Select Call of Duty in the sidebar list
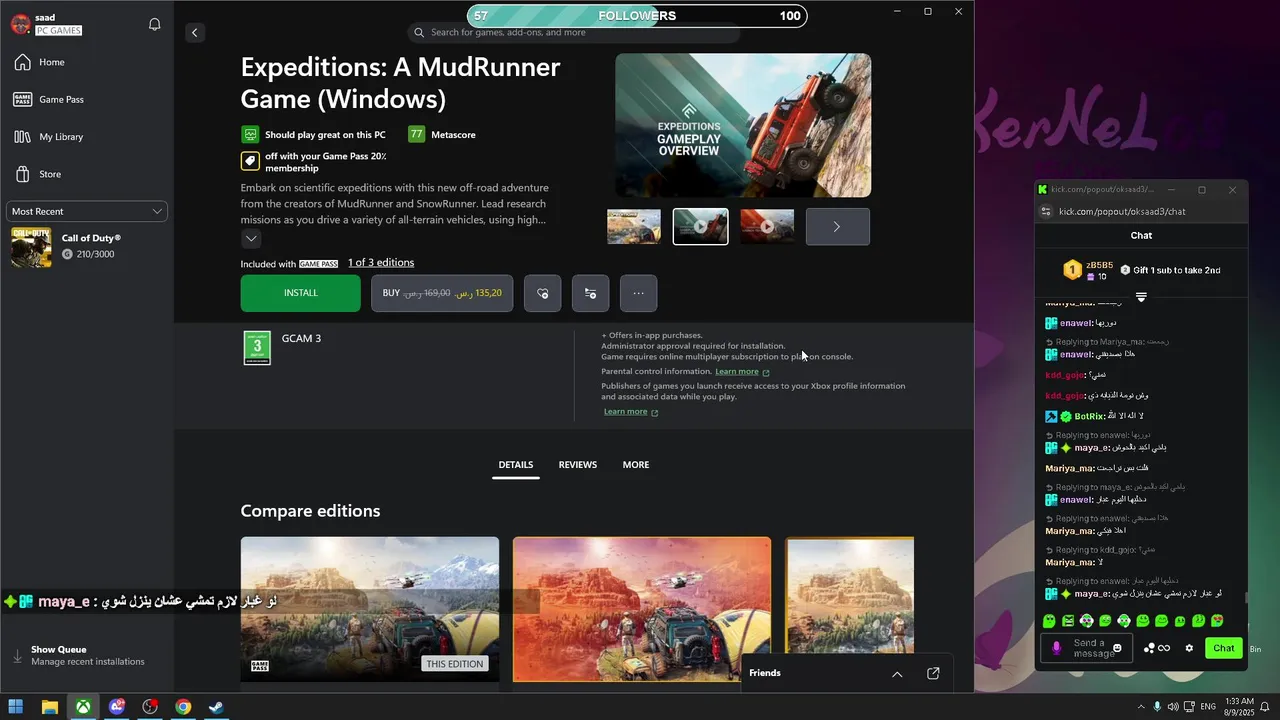Image resolution: width=1280 pixels, height=720 pixels. 87,247
